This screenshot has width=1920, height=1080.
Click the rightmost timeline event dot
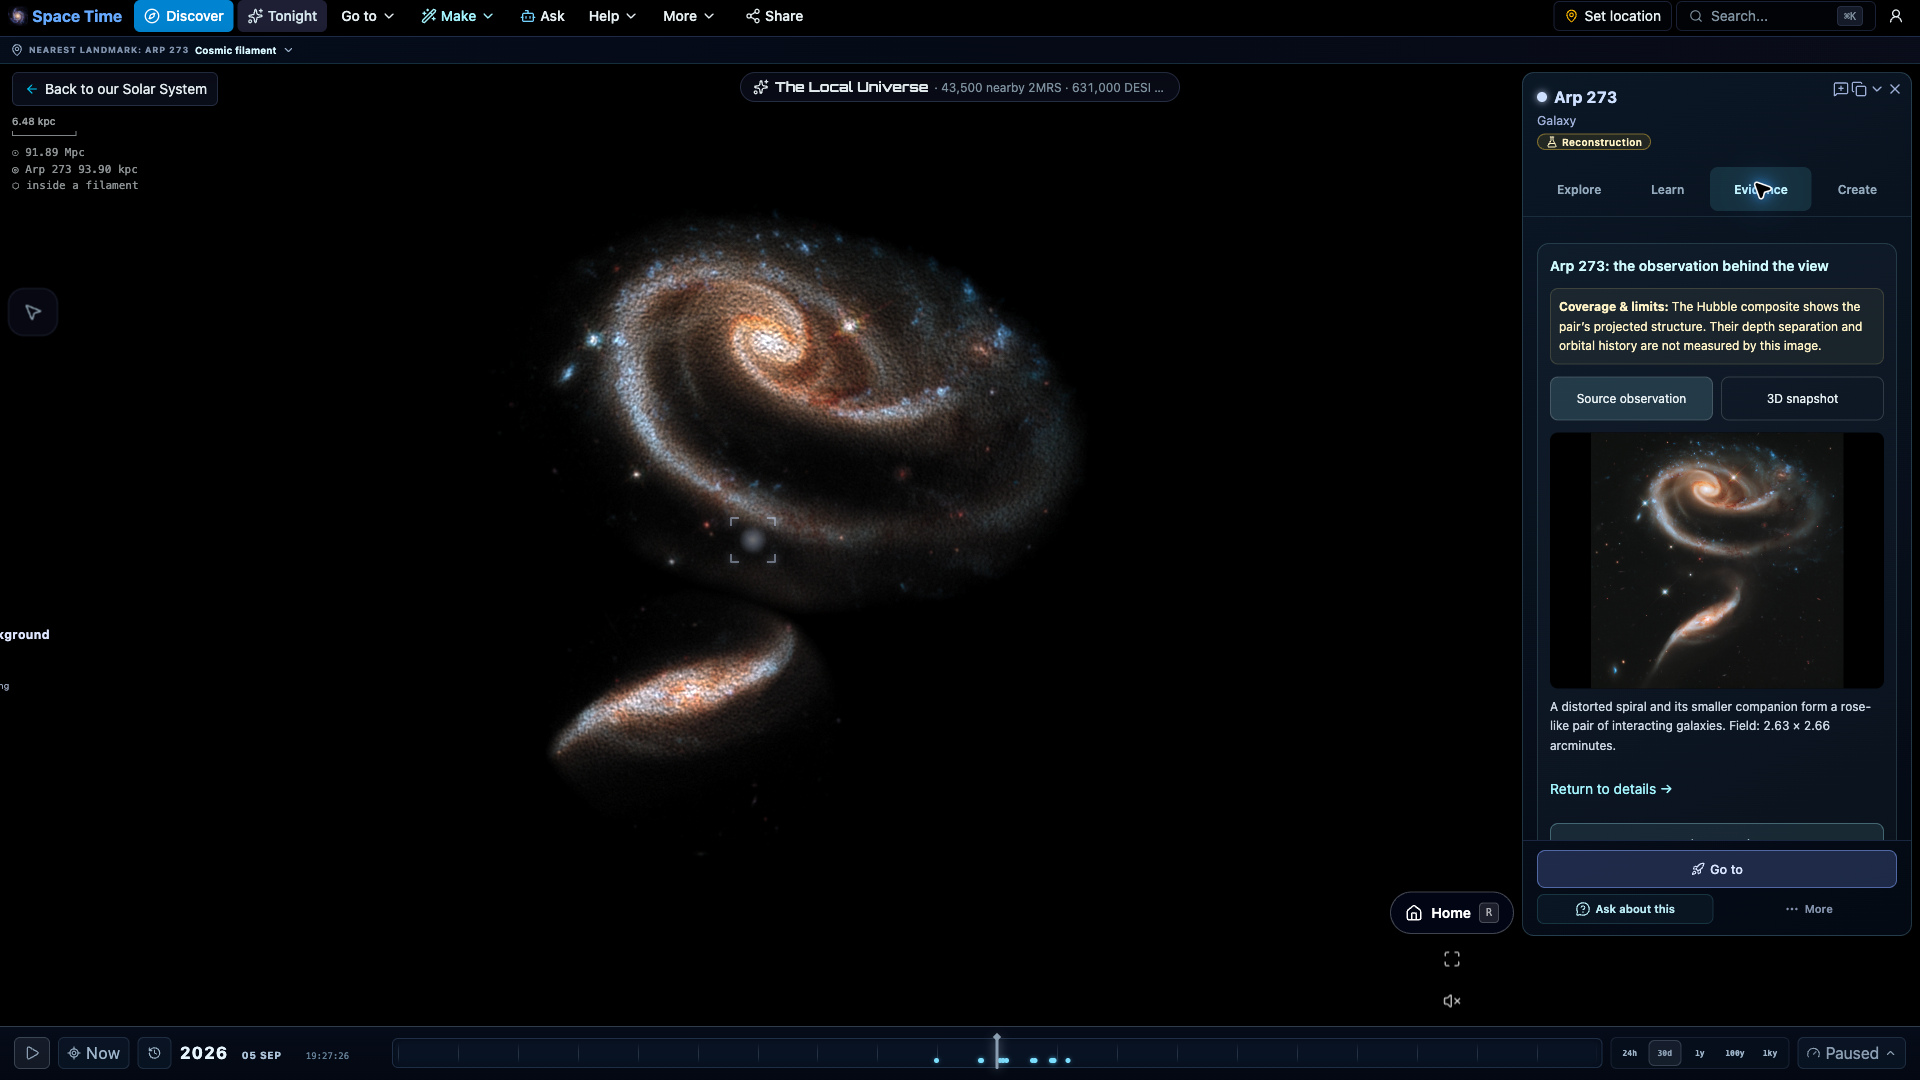(1068, 1060)
